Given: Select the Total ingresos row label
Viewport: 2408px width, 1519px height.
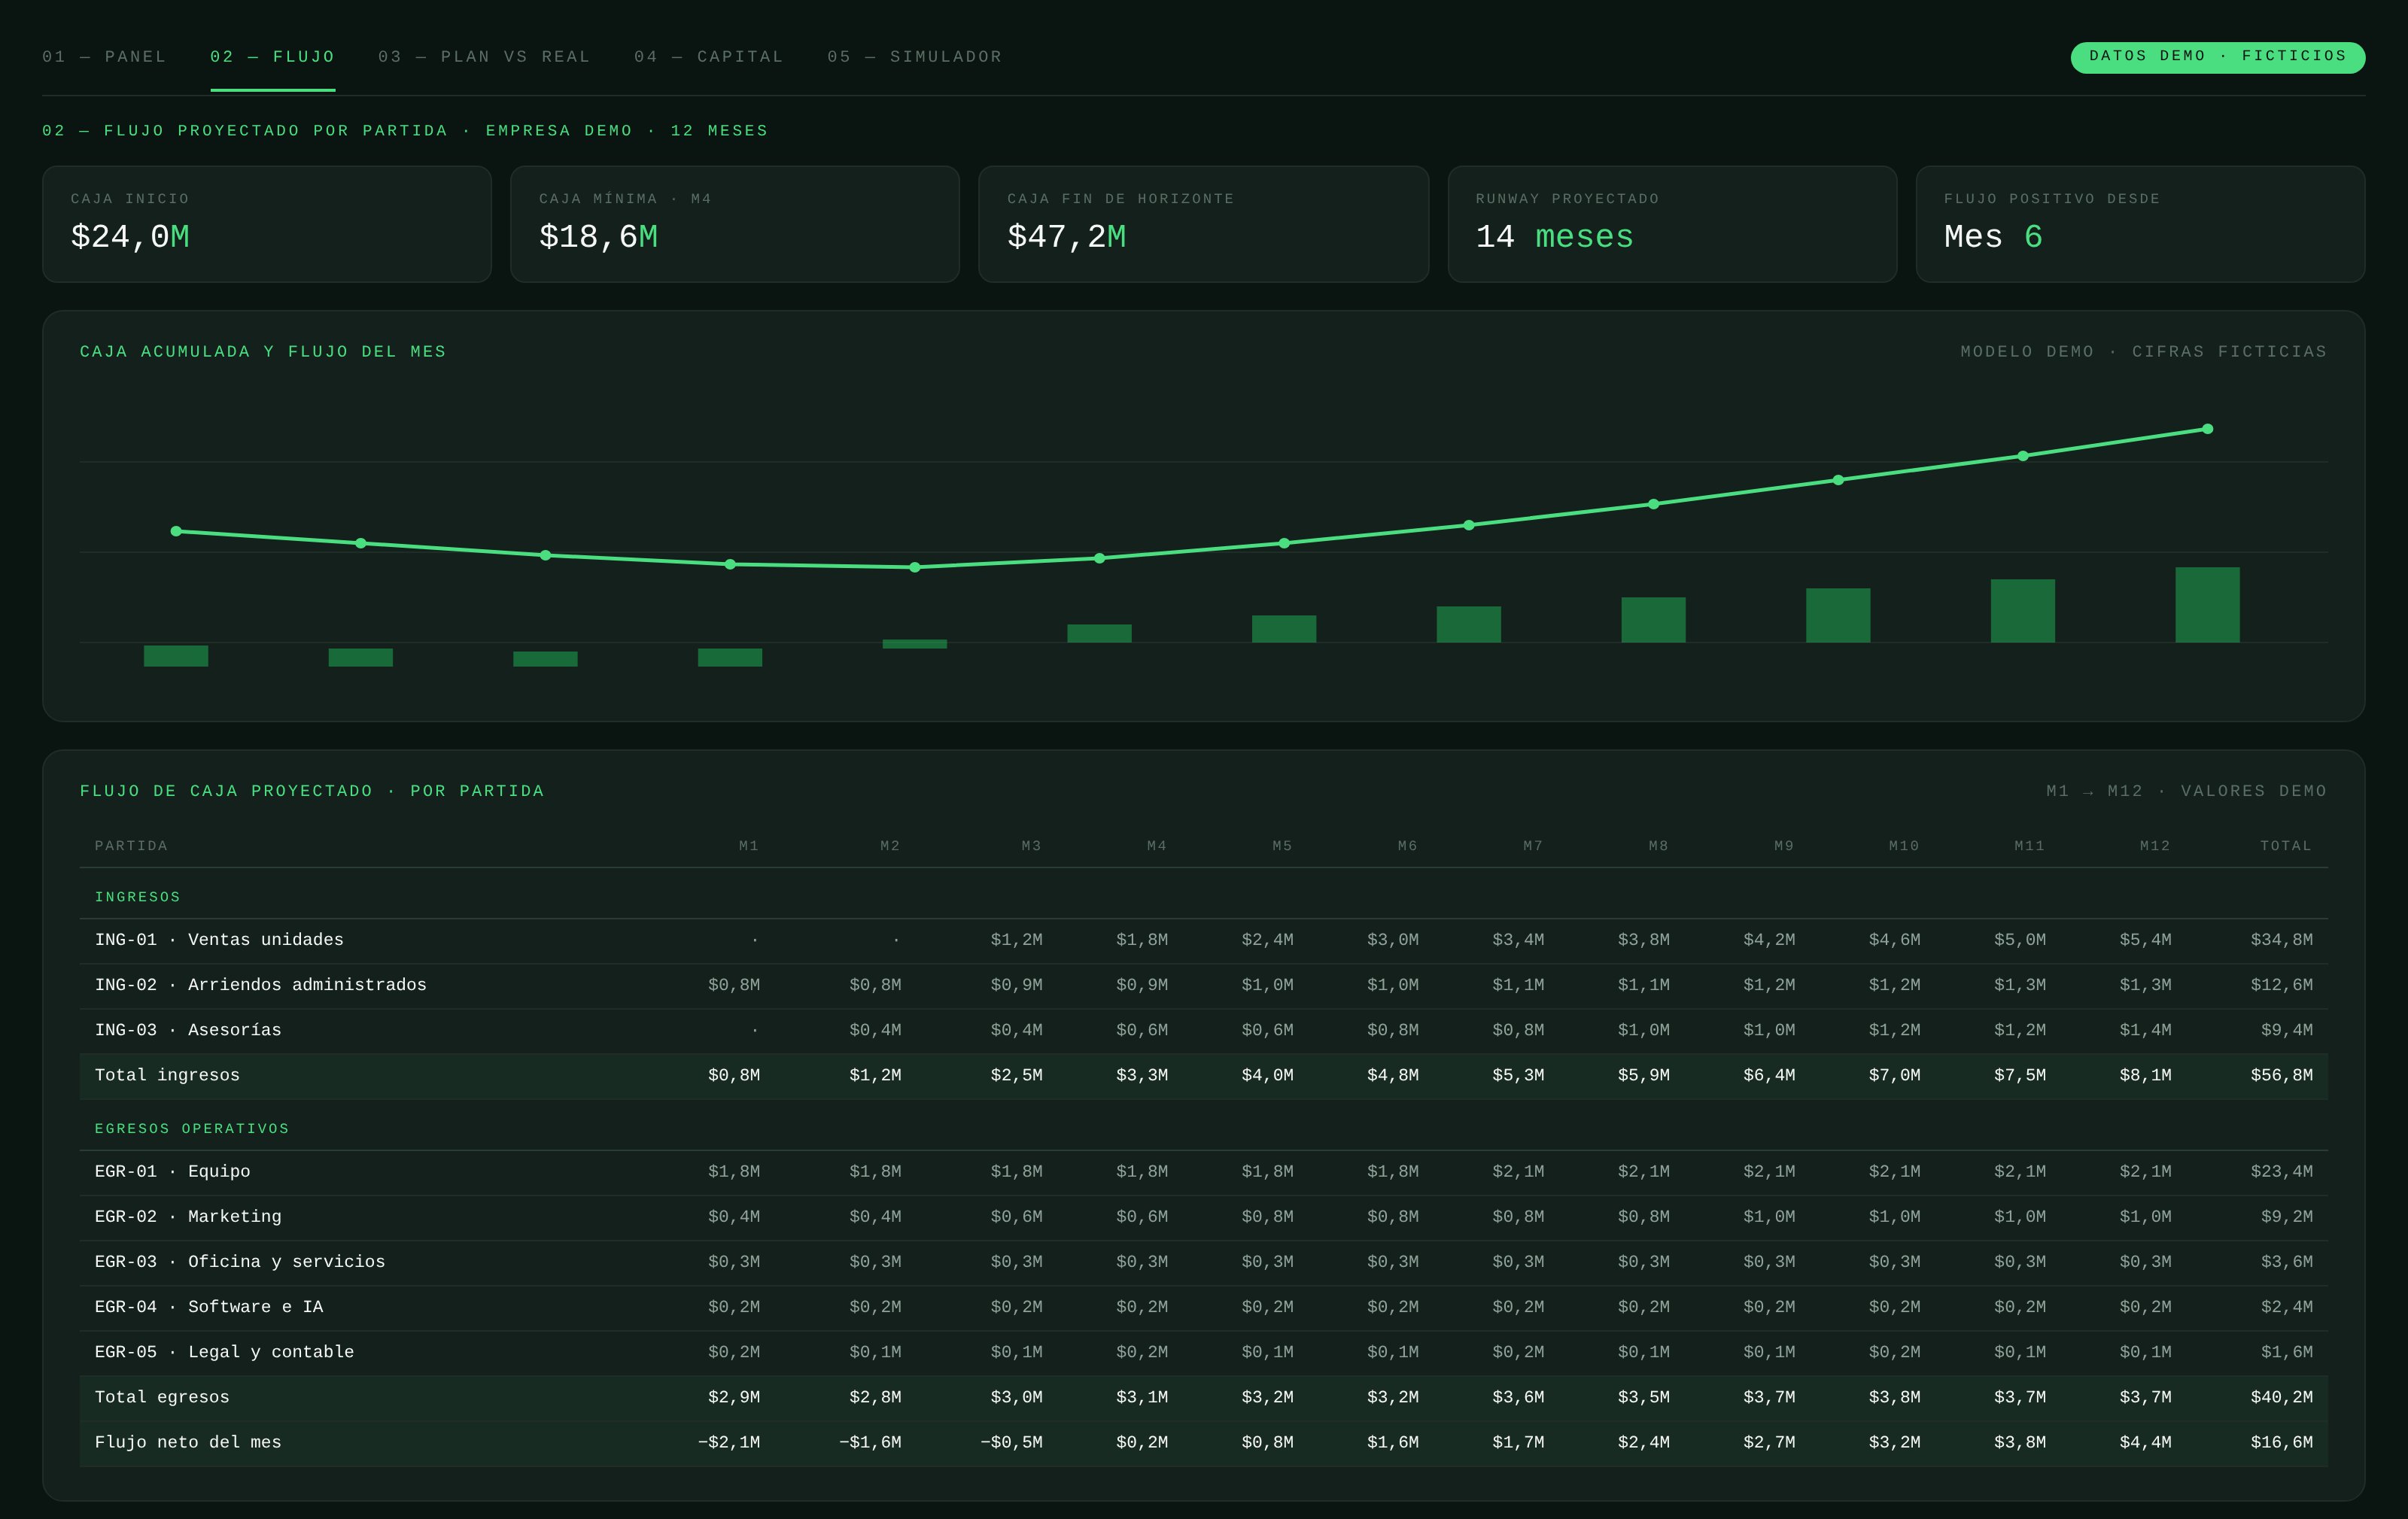Looking at the screenshot, I should (x=167, y=1075).
